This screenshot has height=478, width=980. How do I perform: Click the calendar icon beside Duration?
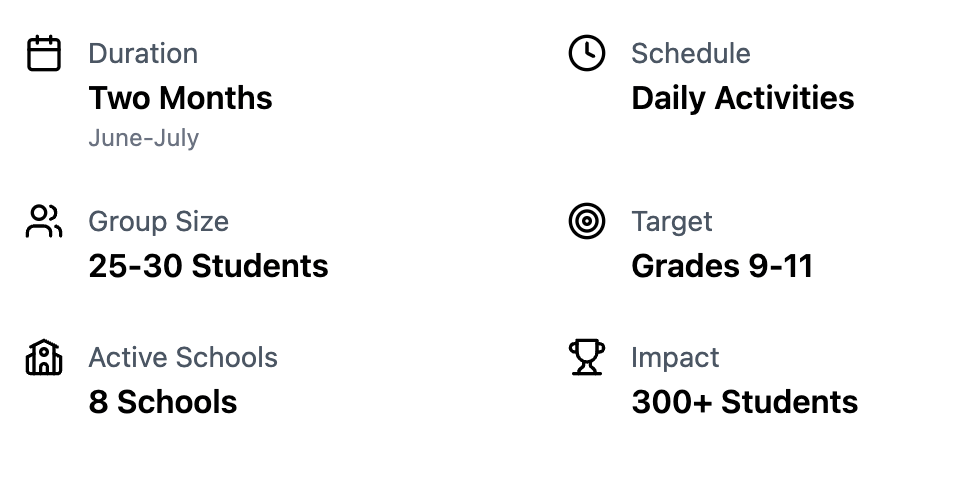[x=43, y=54]
